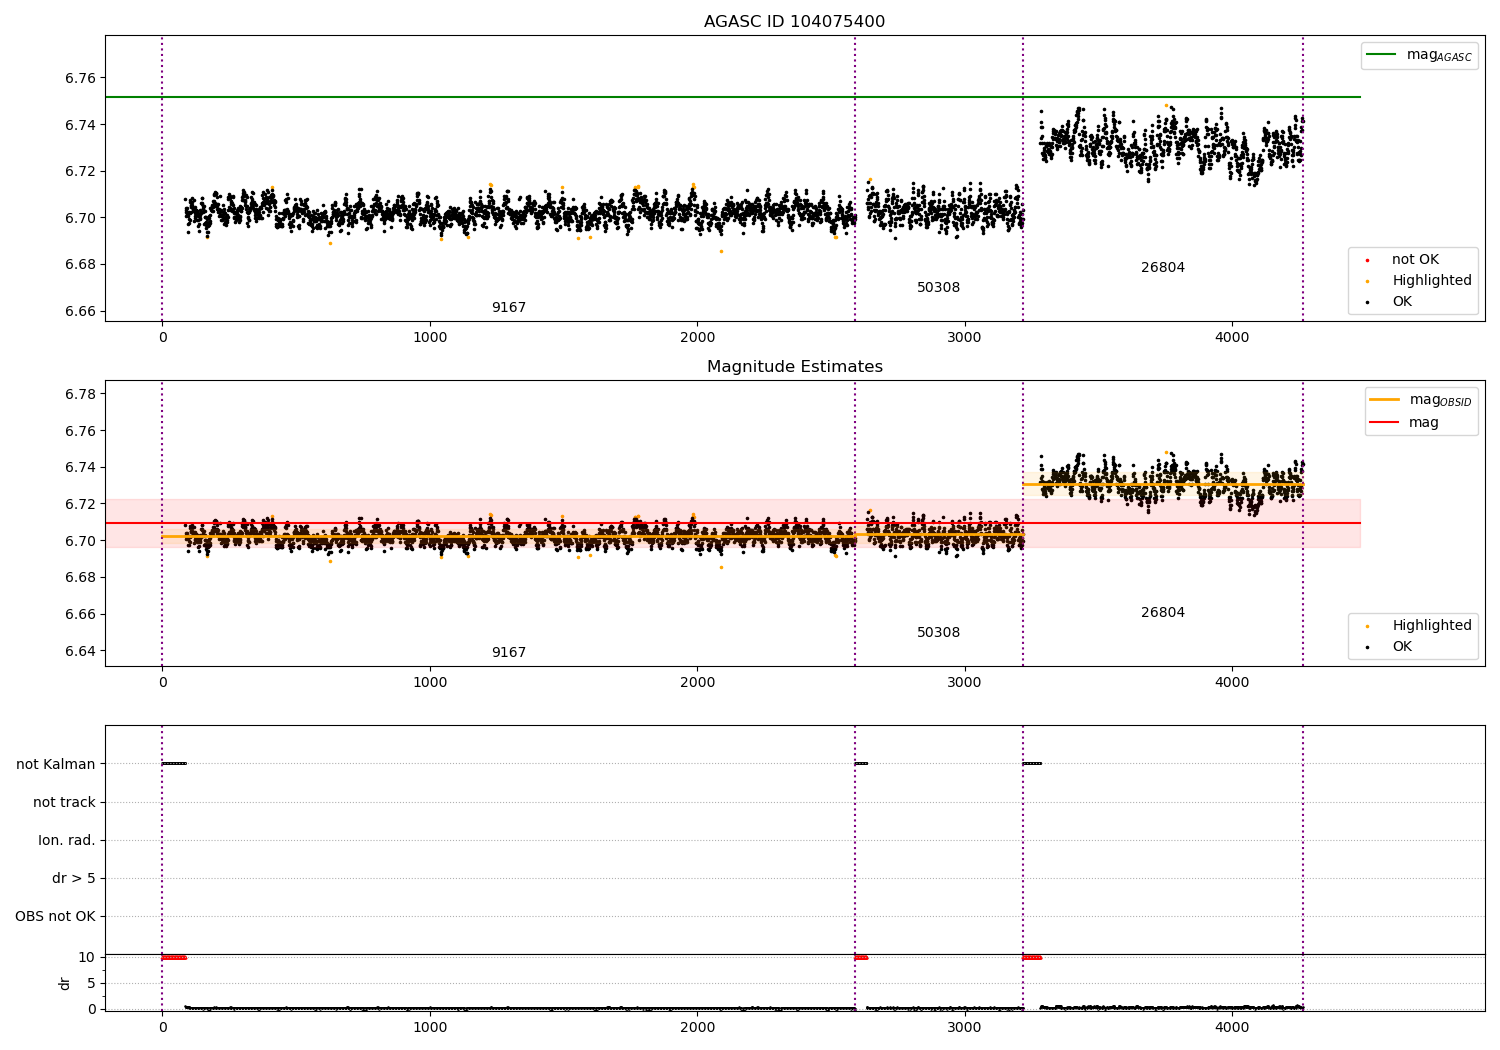Click the 9167 observation label in top plot

click(508, 307)
